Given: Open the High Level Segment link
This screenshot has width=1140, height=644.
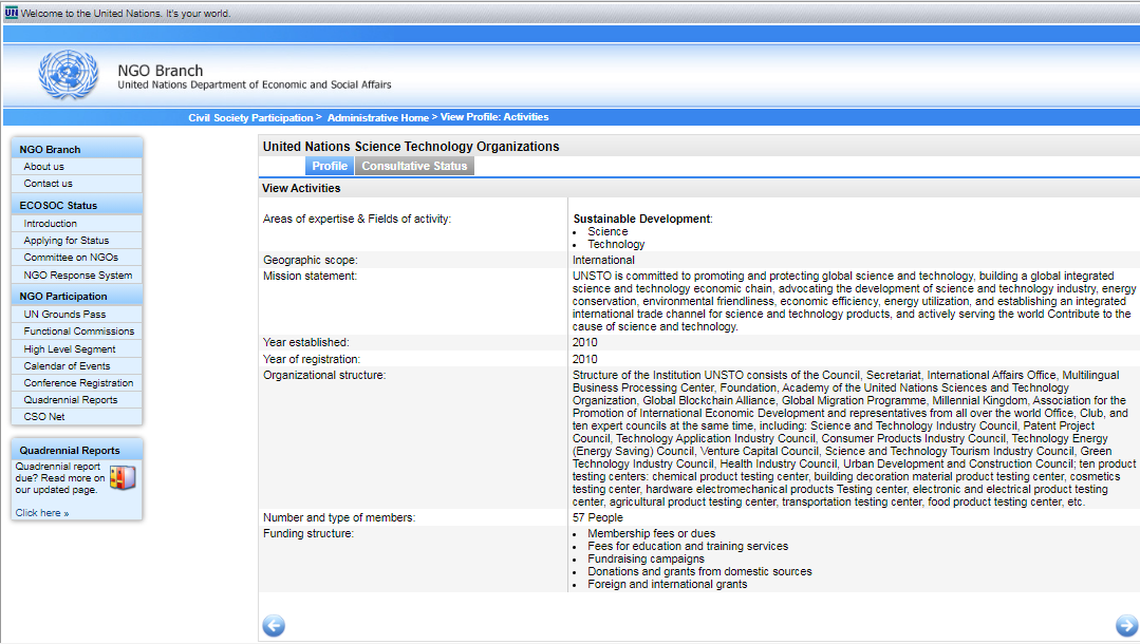Looking at the screenshot, I should tap(69, 350).
